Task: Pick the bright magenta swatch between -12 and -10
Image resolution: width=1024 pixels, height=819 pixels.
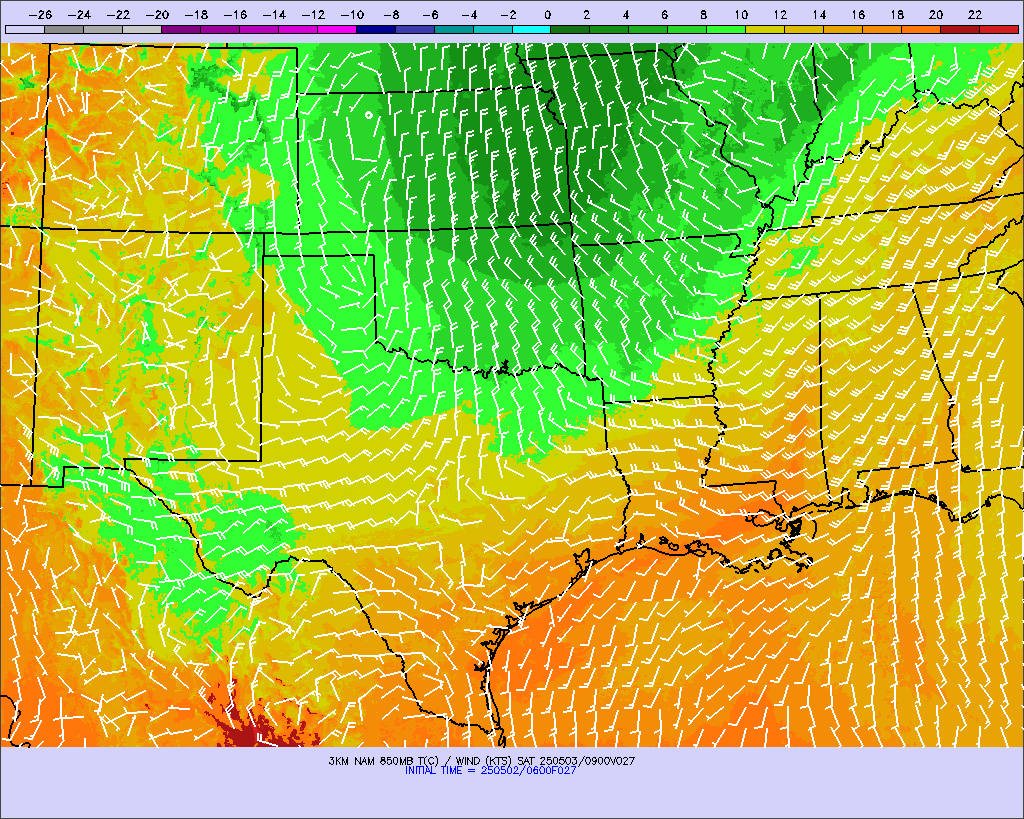Action: [x=337, y=29]
